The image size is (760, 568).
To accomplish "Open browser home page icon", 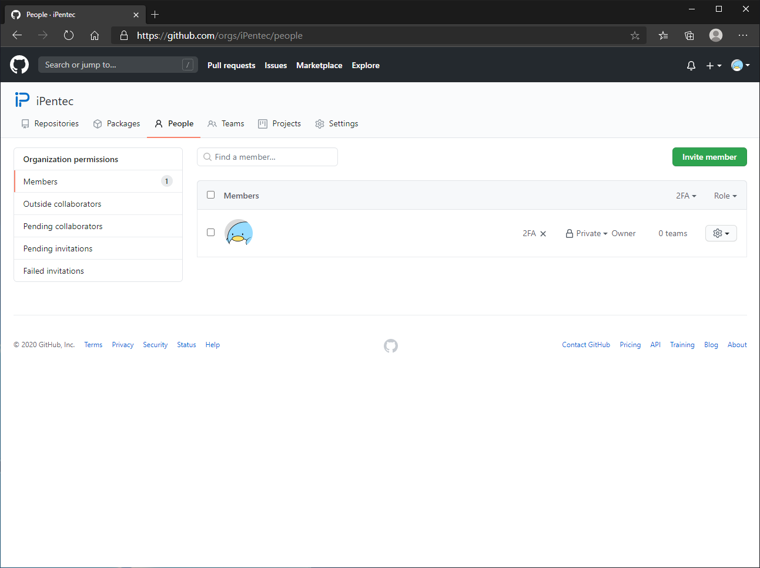I will click(x=95, y=35).
